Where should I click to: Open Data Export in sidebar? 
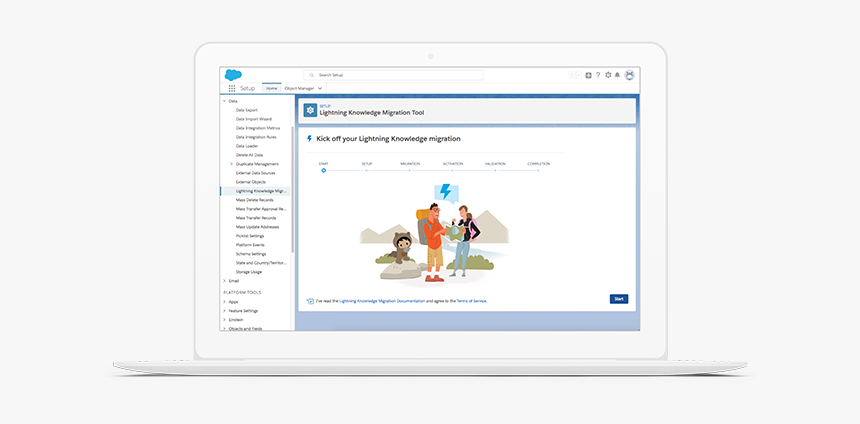coord(246,110)
